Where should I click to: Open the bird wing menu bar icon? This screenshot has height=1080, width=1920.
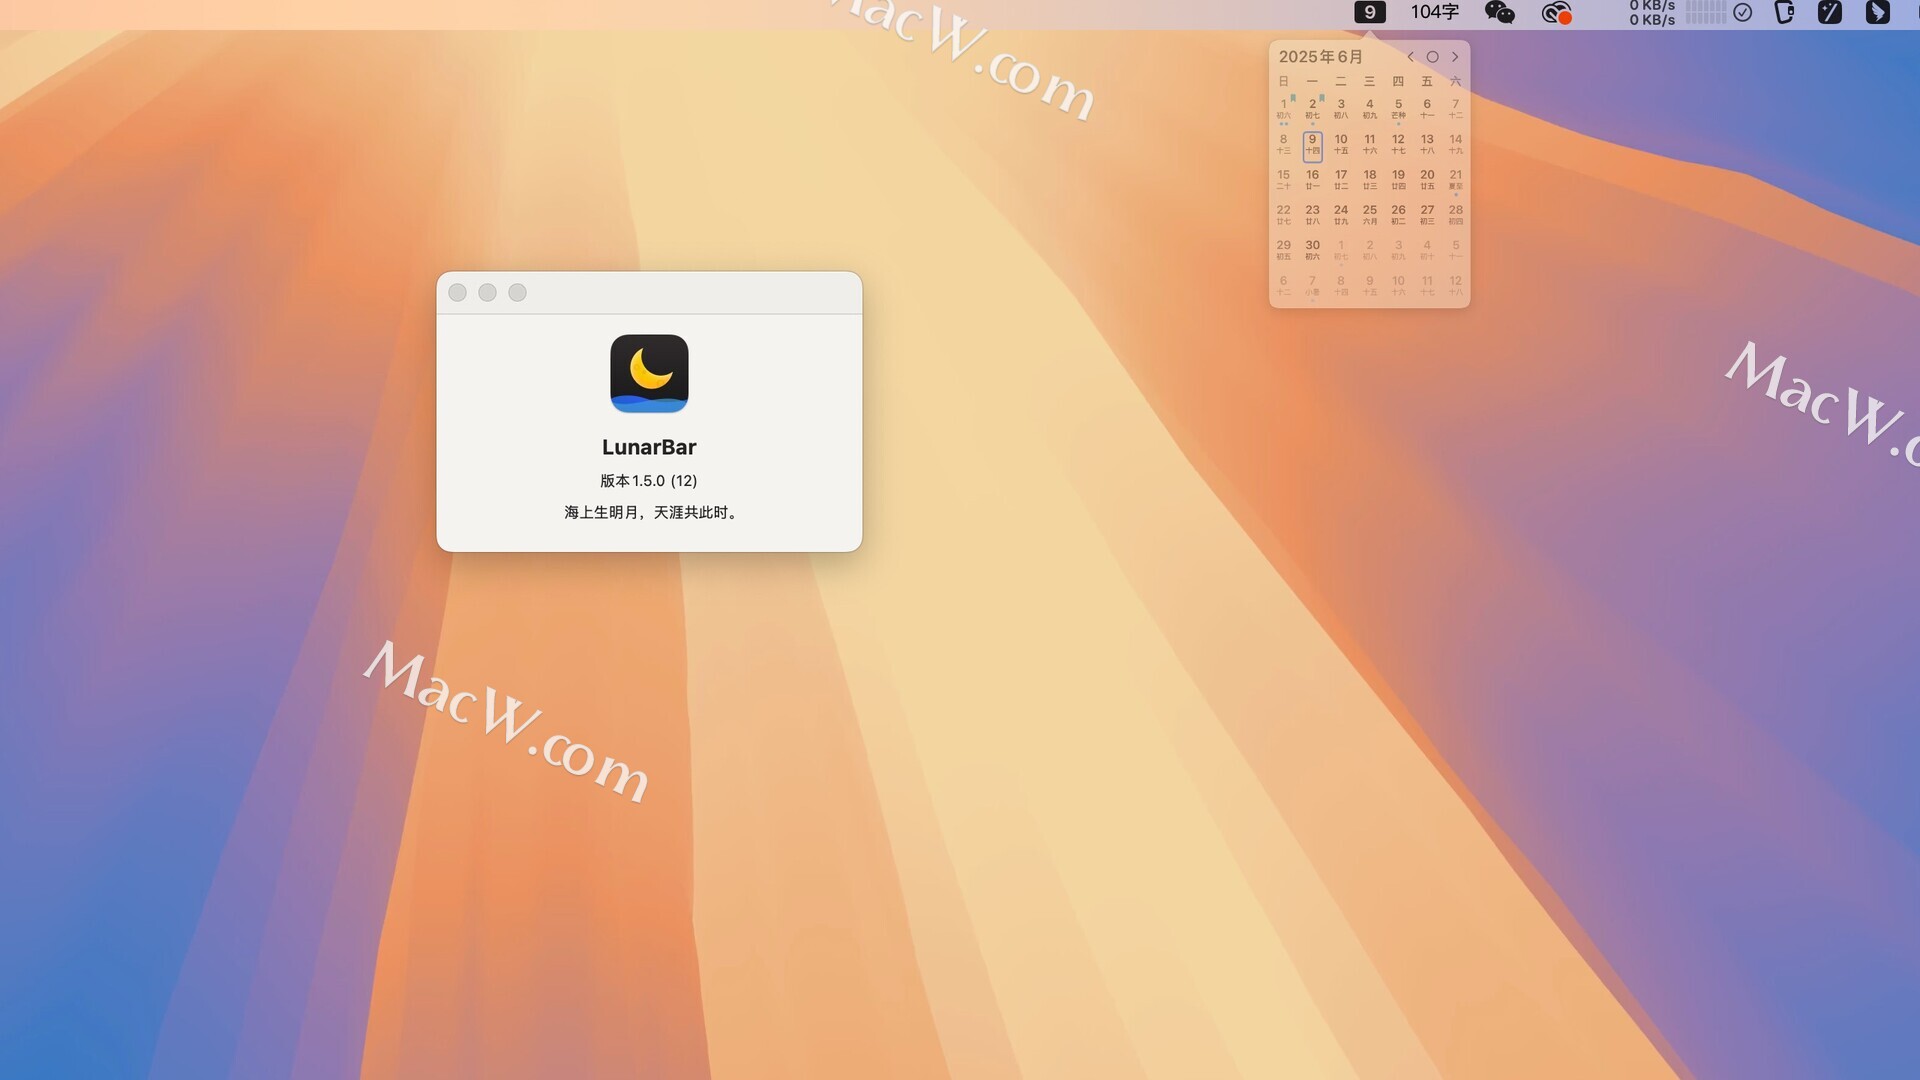[1877, 12]
